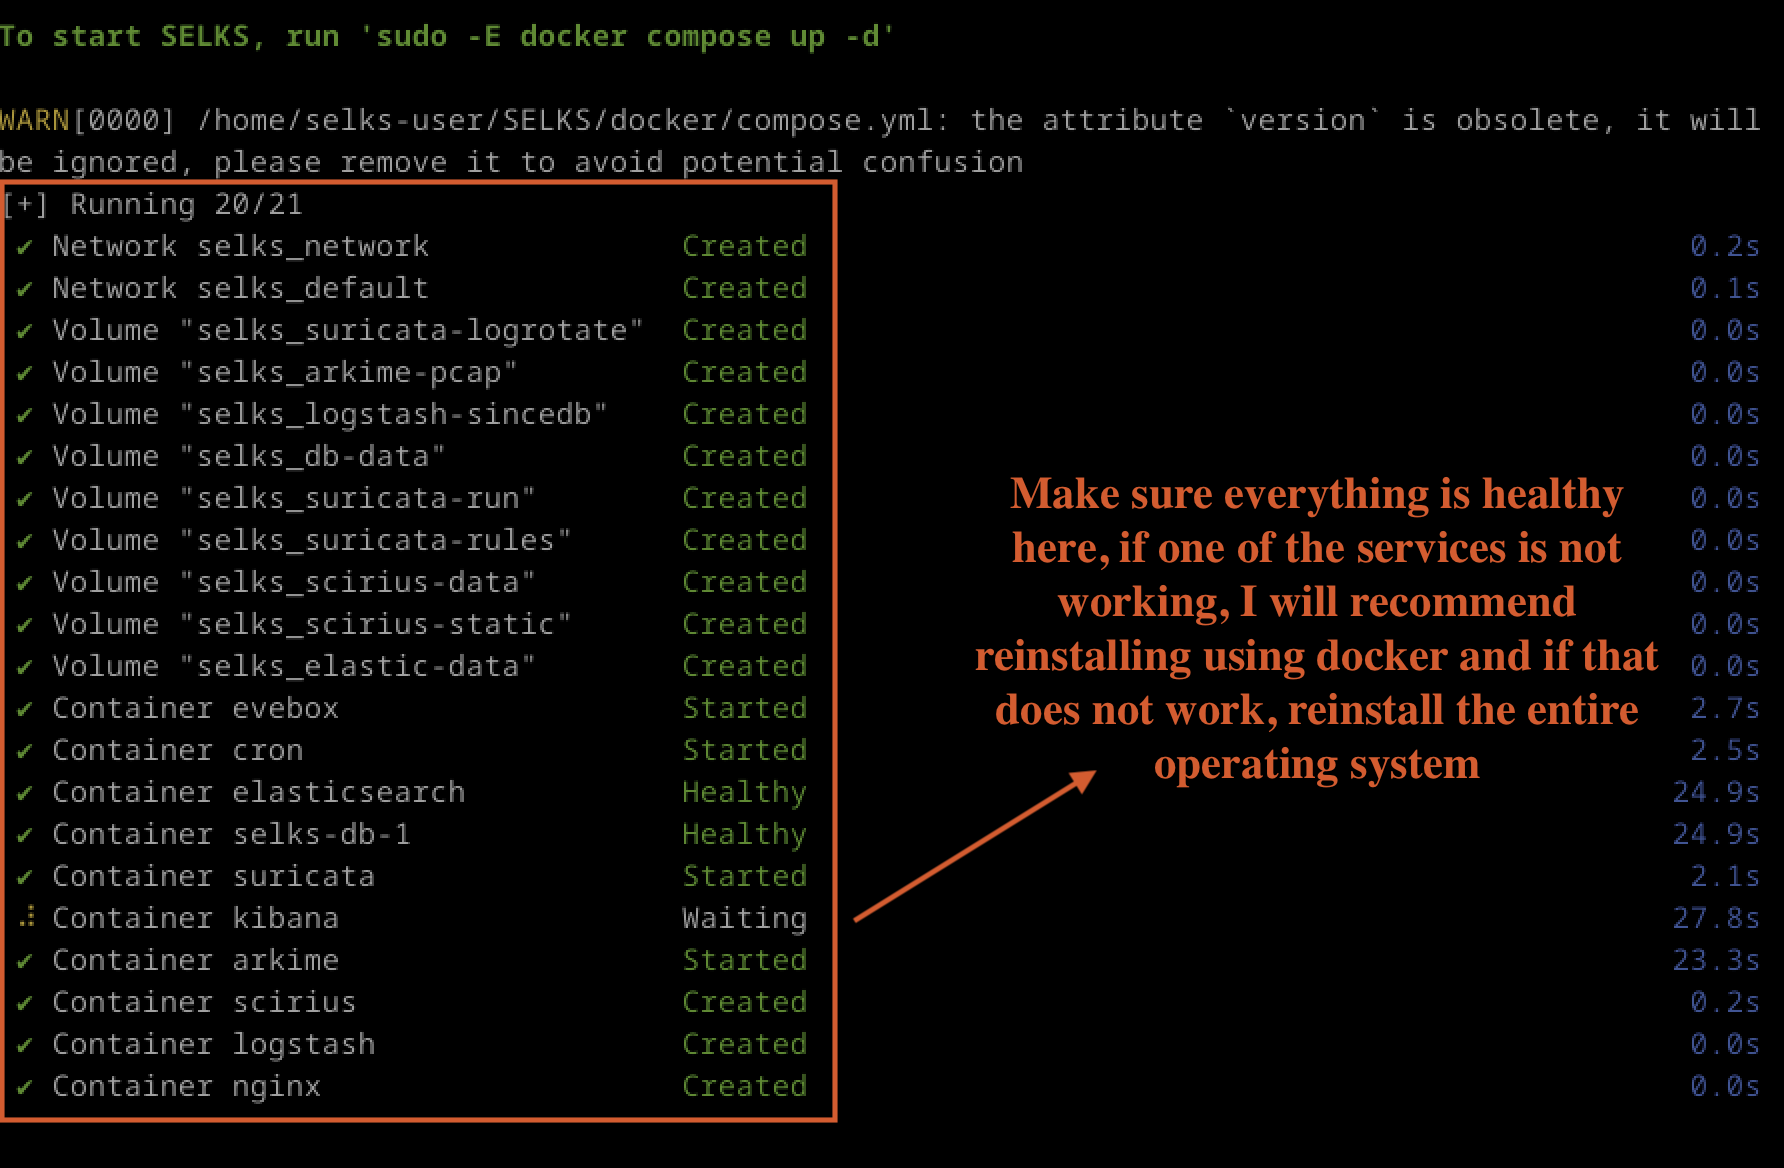This screenshot has height=1168, width=1784.
Task: Click the 'Container nginx' line
Action: coord(186,1087)
